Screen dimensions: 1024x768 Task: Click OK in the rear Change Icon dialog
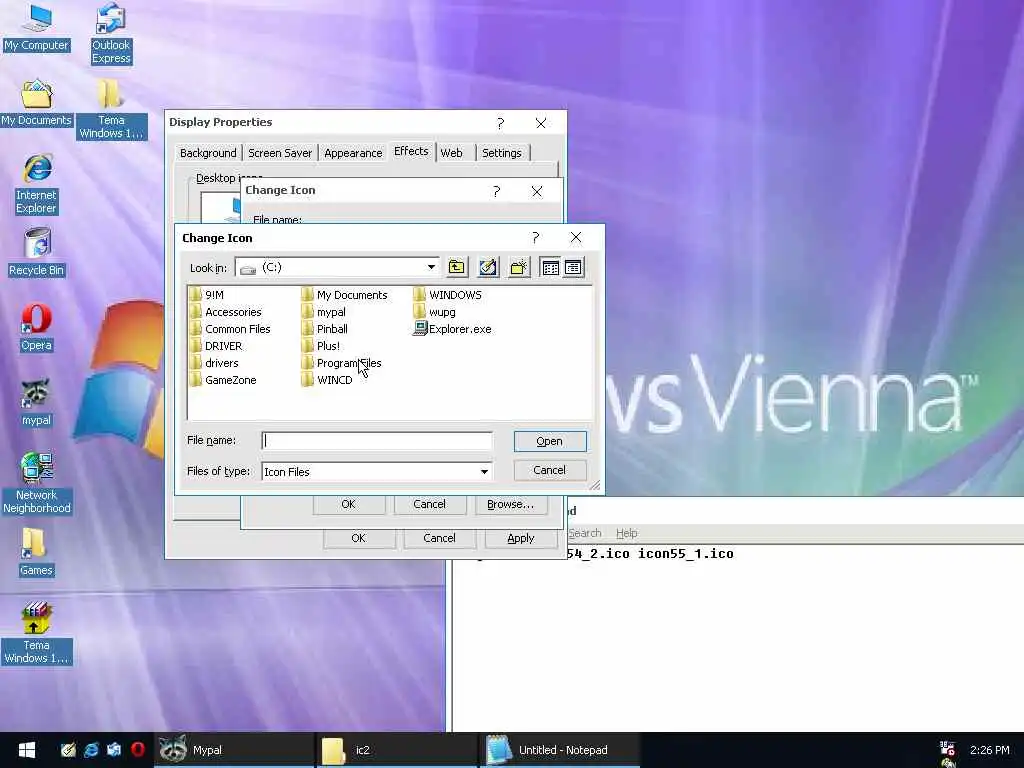[349, 504]
